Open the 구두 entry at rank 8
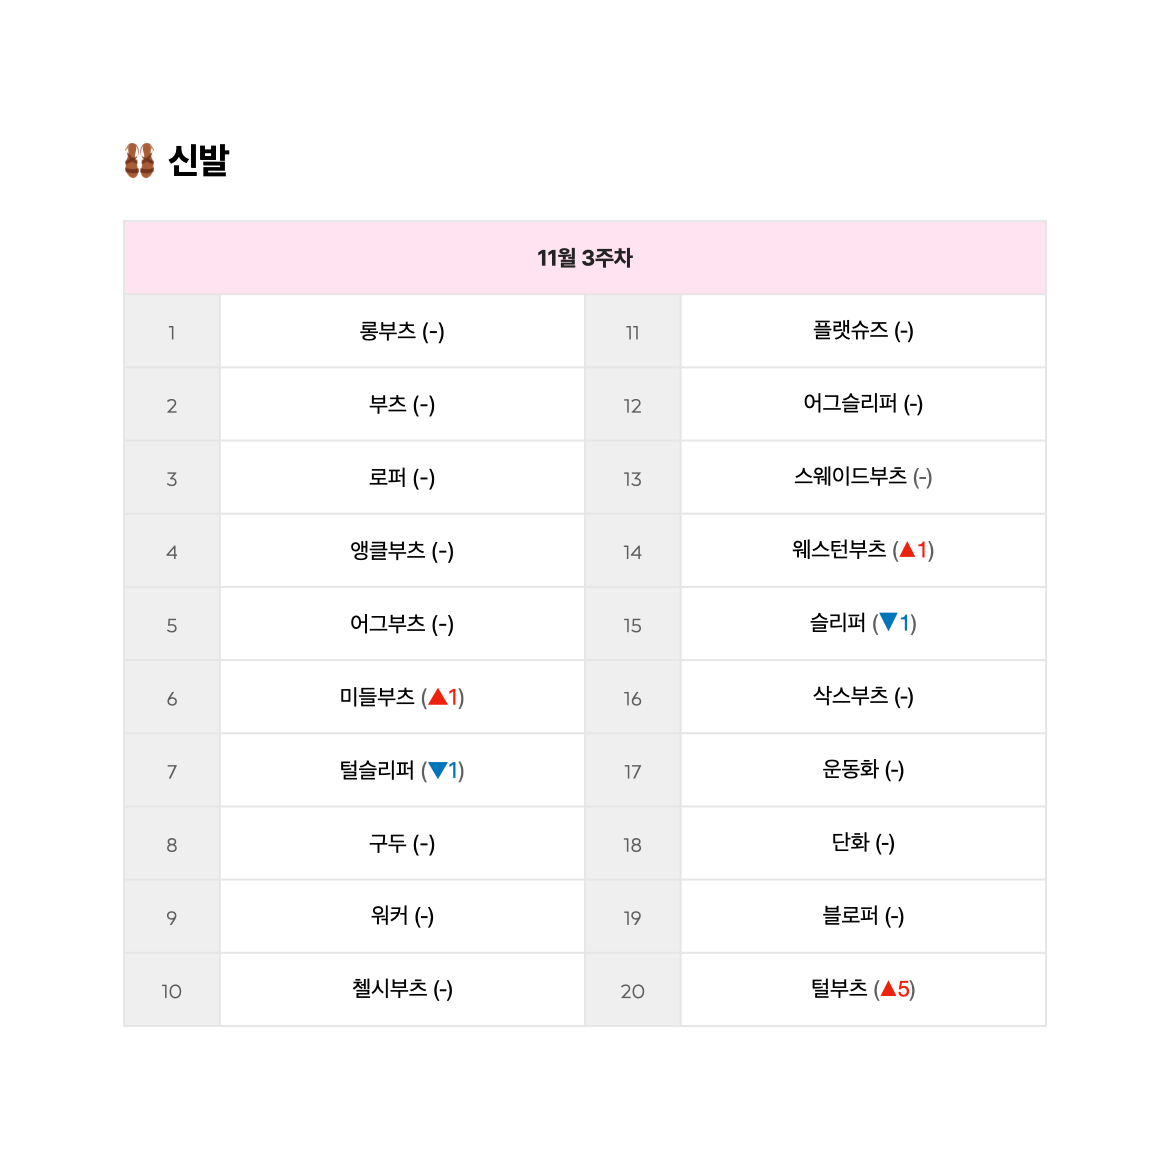Image resolution: width=1170 pixels, height=1170 pixels. tap(402, 843)
